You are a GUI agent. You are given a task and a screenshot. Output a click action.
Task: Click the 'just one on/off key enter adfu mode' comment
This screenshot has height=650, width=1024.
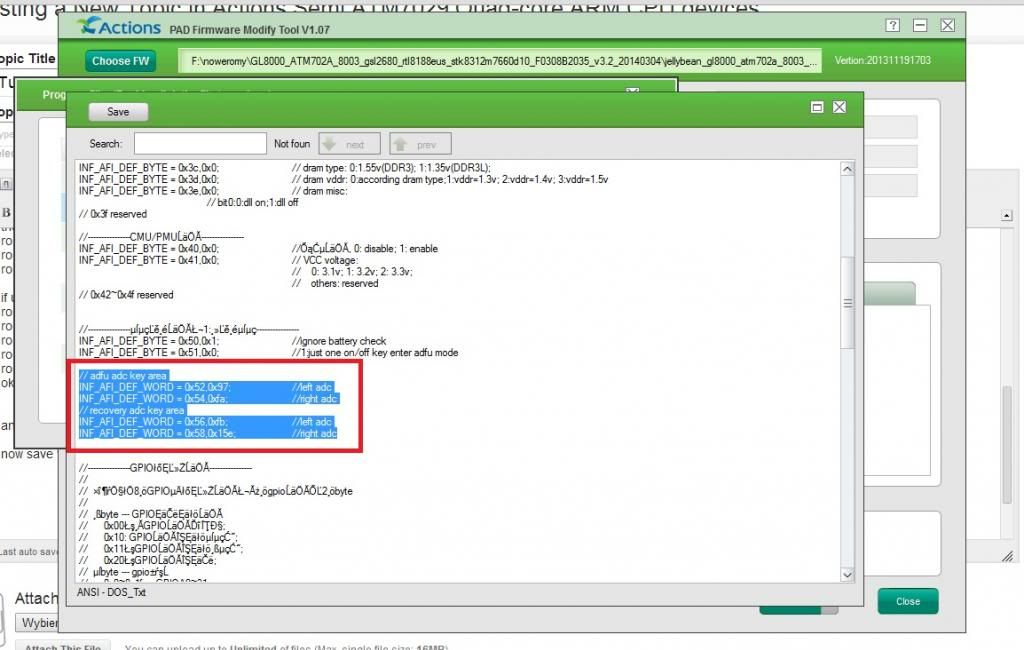click(382, 353)
